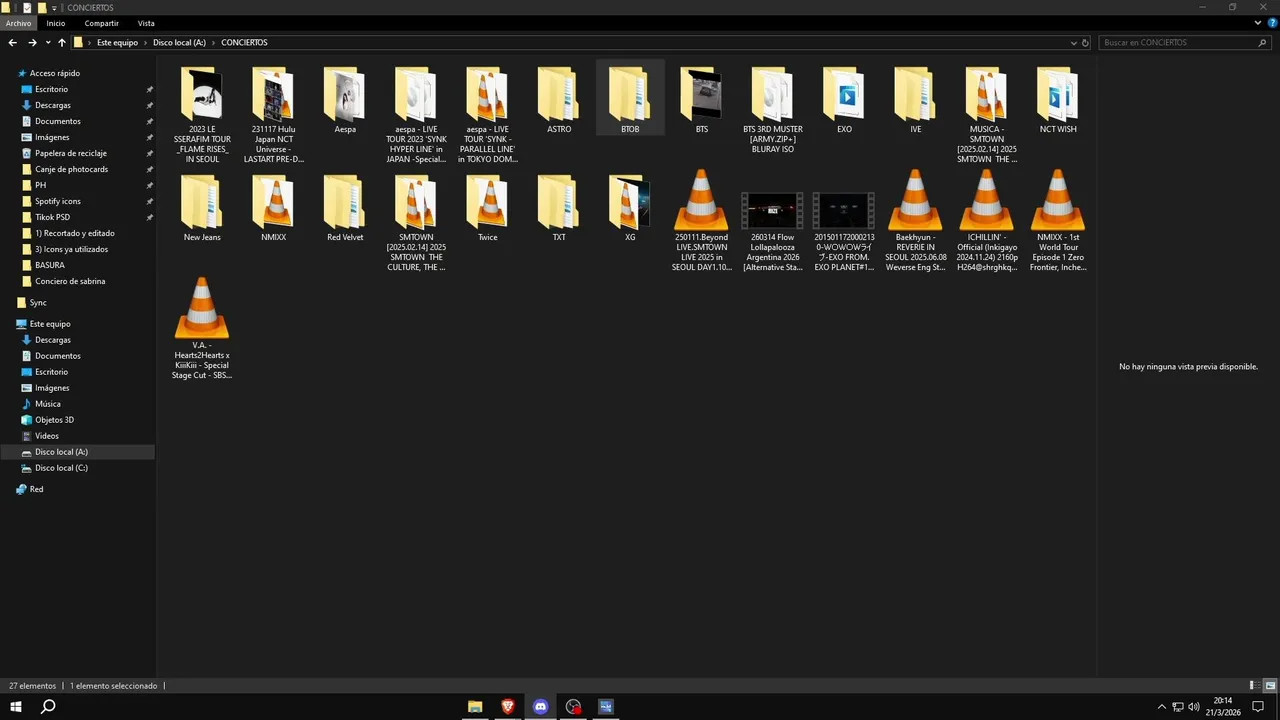The width and height of the screenshot is (1280, 720).
Task: Open Conciero de sabrina in the sidebar
Action: click(x=70, y=281)
